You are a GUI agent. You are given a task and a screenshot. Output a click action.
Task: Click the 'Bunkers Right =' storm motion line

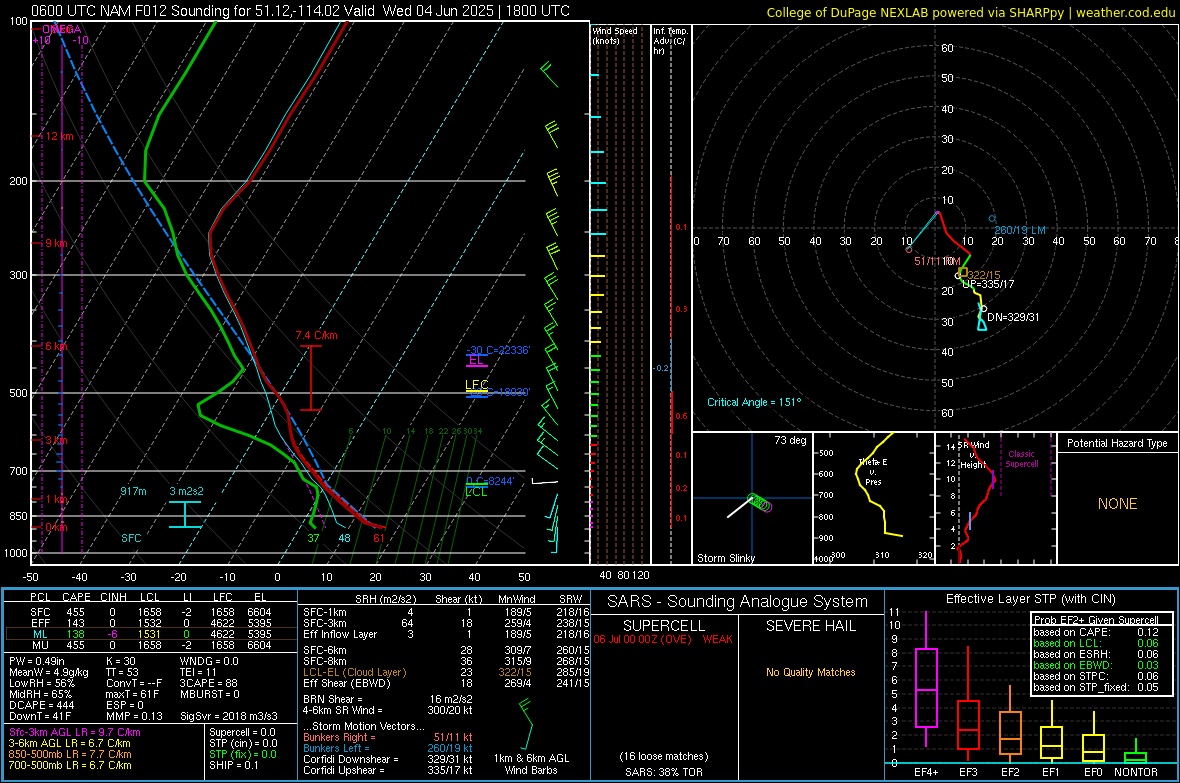pos(388,737)
